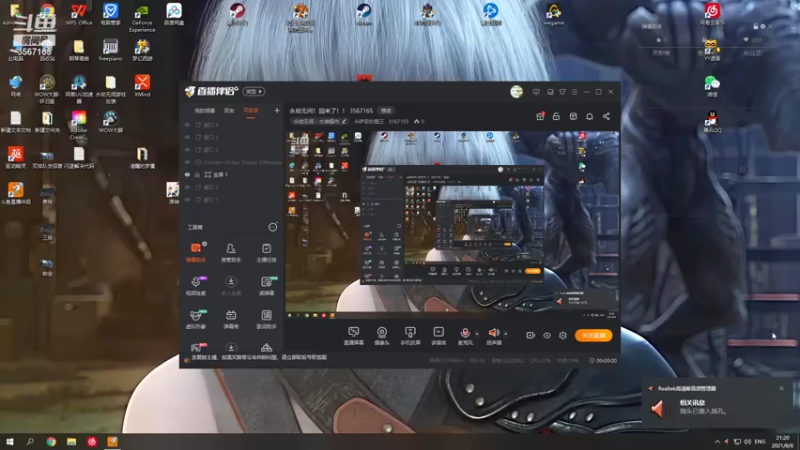Select the Counter-Strike Global Offensive source row
The height and width of the screenshot is (450, 800).
233,162
